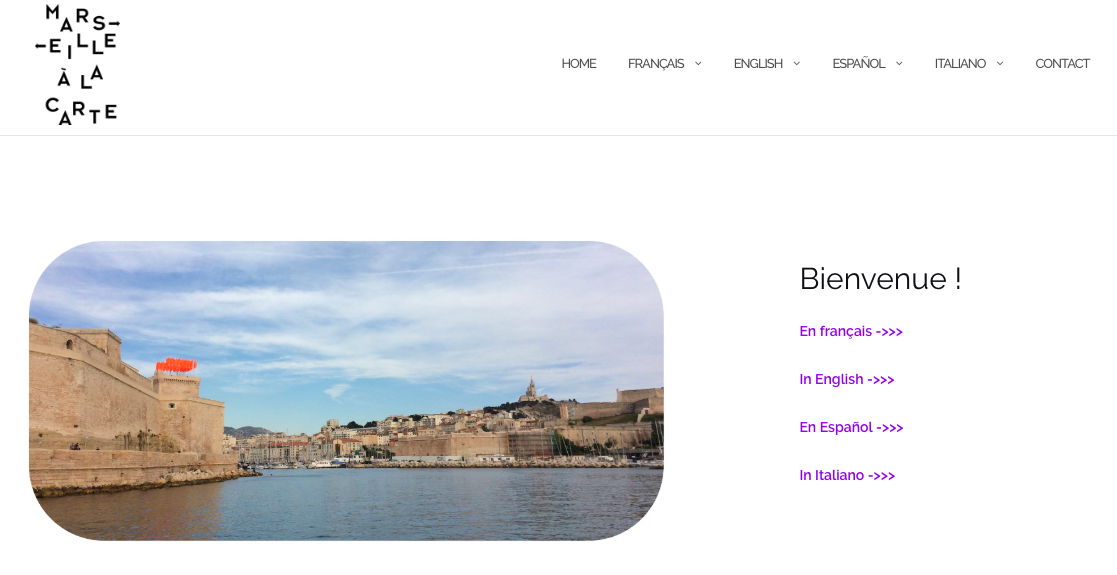Open the ESPAÑOL menu item
Screen dimensions: 1117x575
(858, 64)
